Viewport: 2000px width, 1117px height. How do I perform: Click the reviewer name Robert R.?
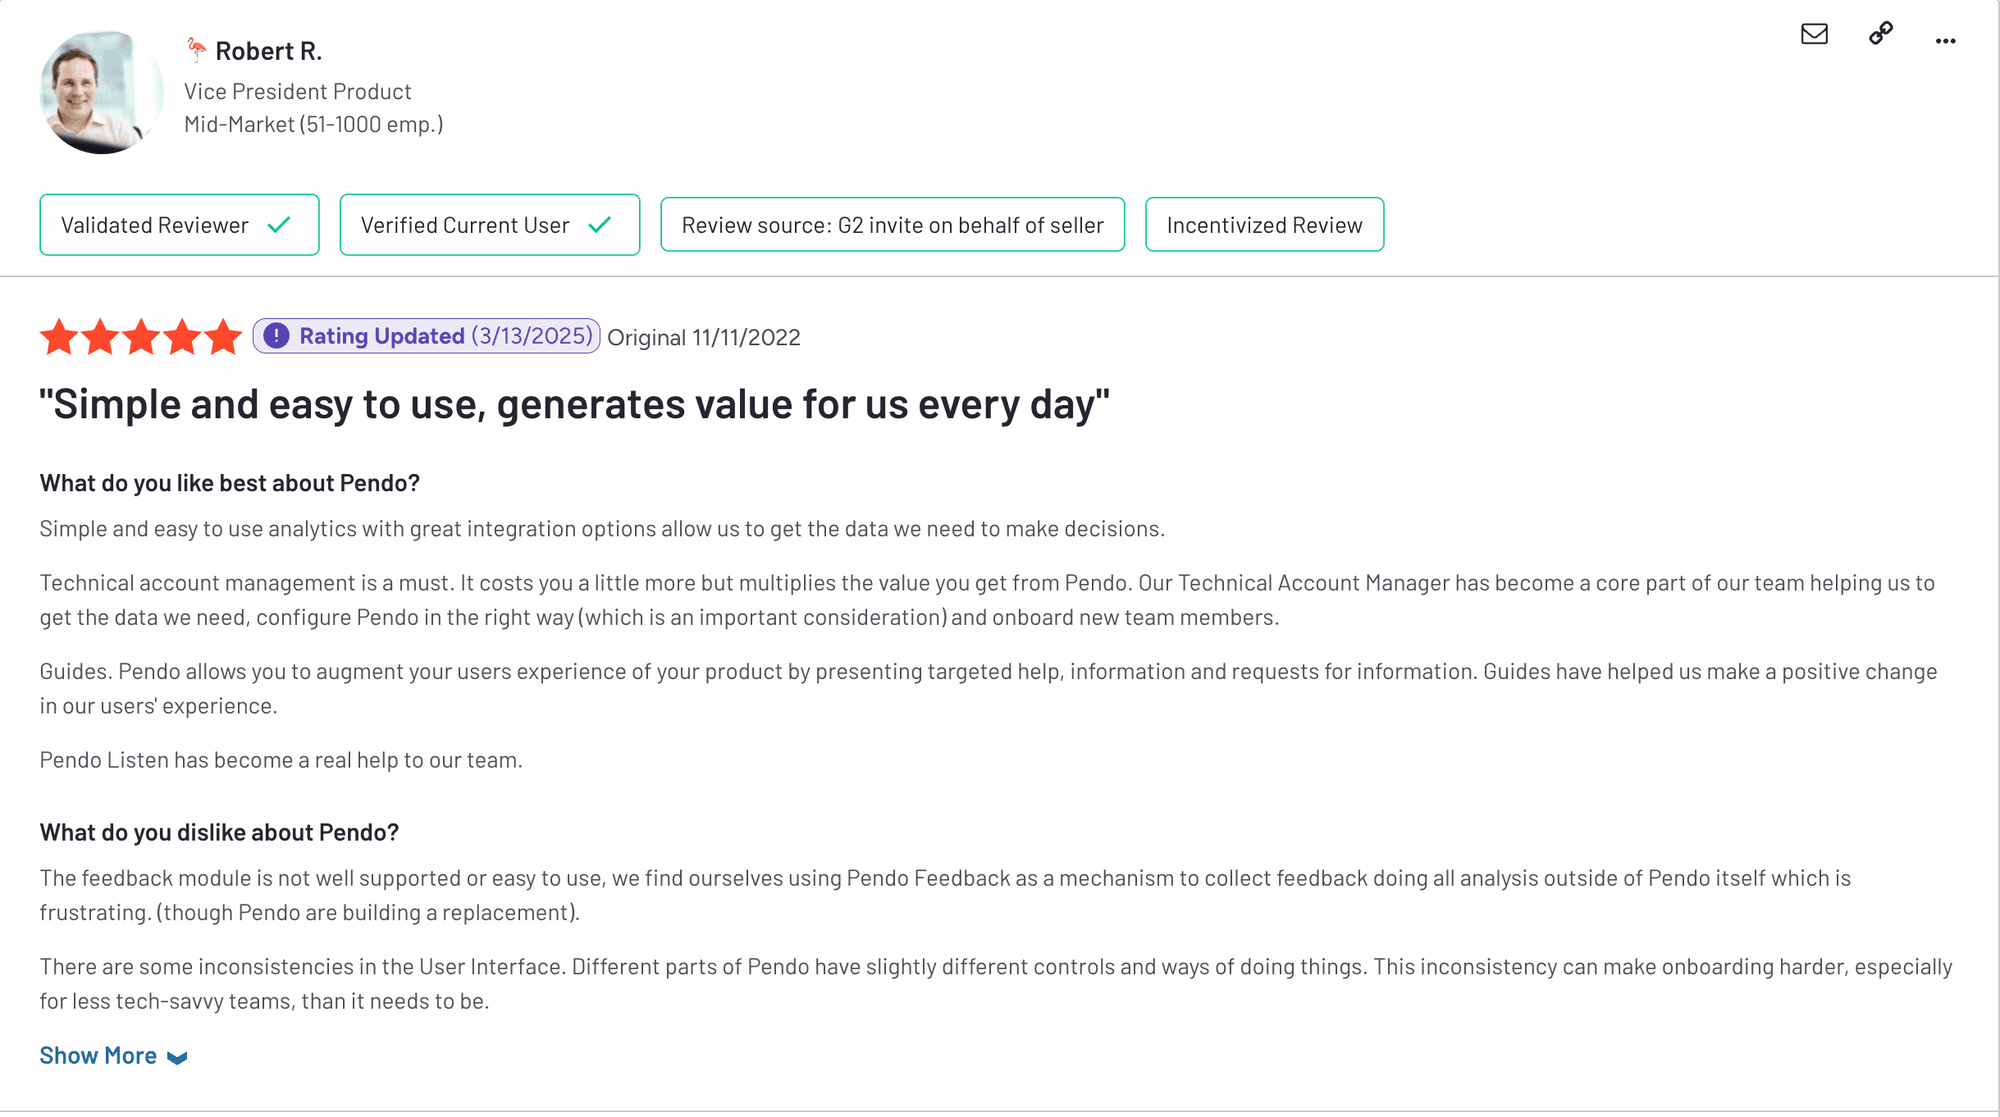[268, 50]
